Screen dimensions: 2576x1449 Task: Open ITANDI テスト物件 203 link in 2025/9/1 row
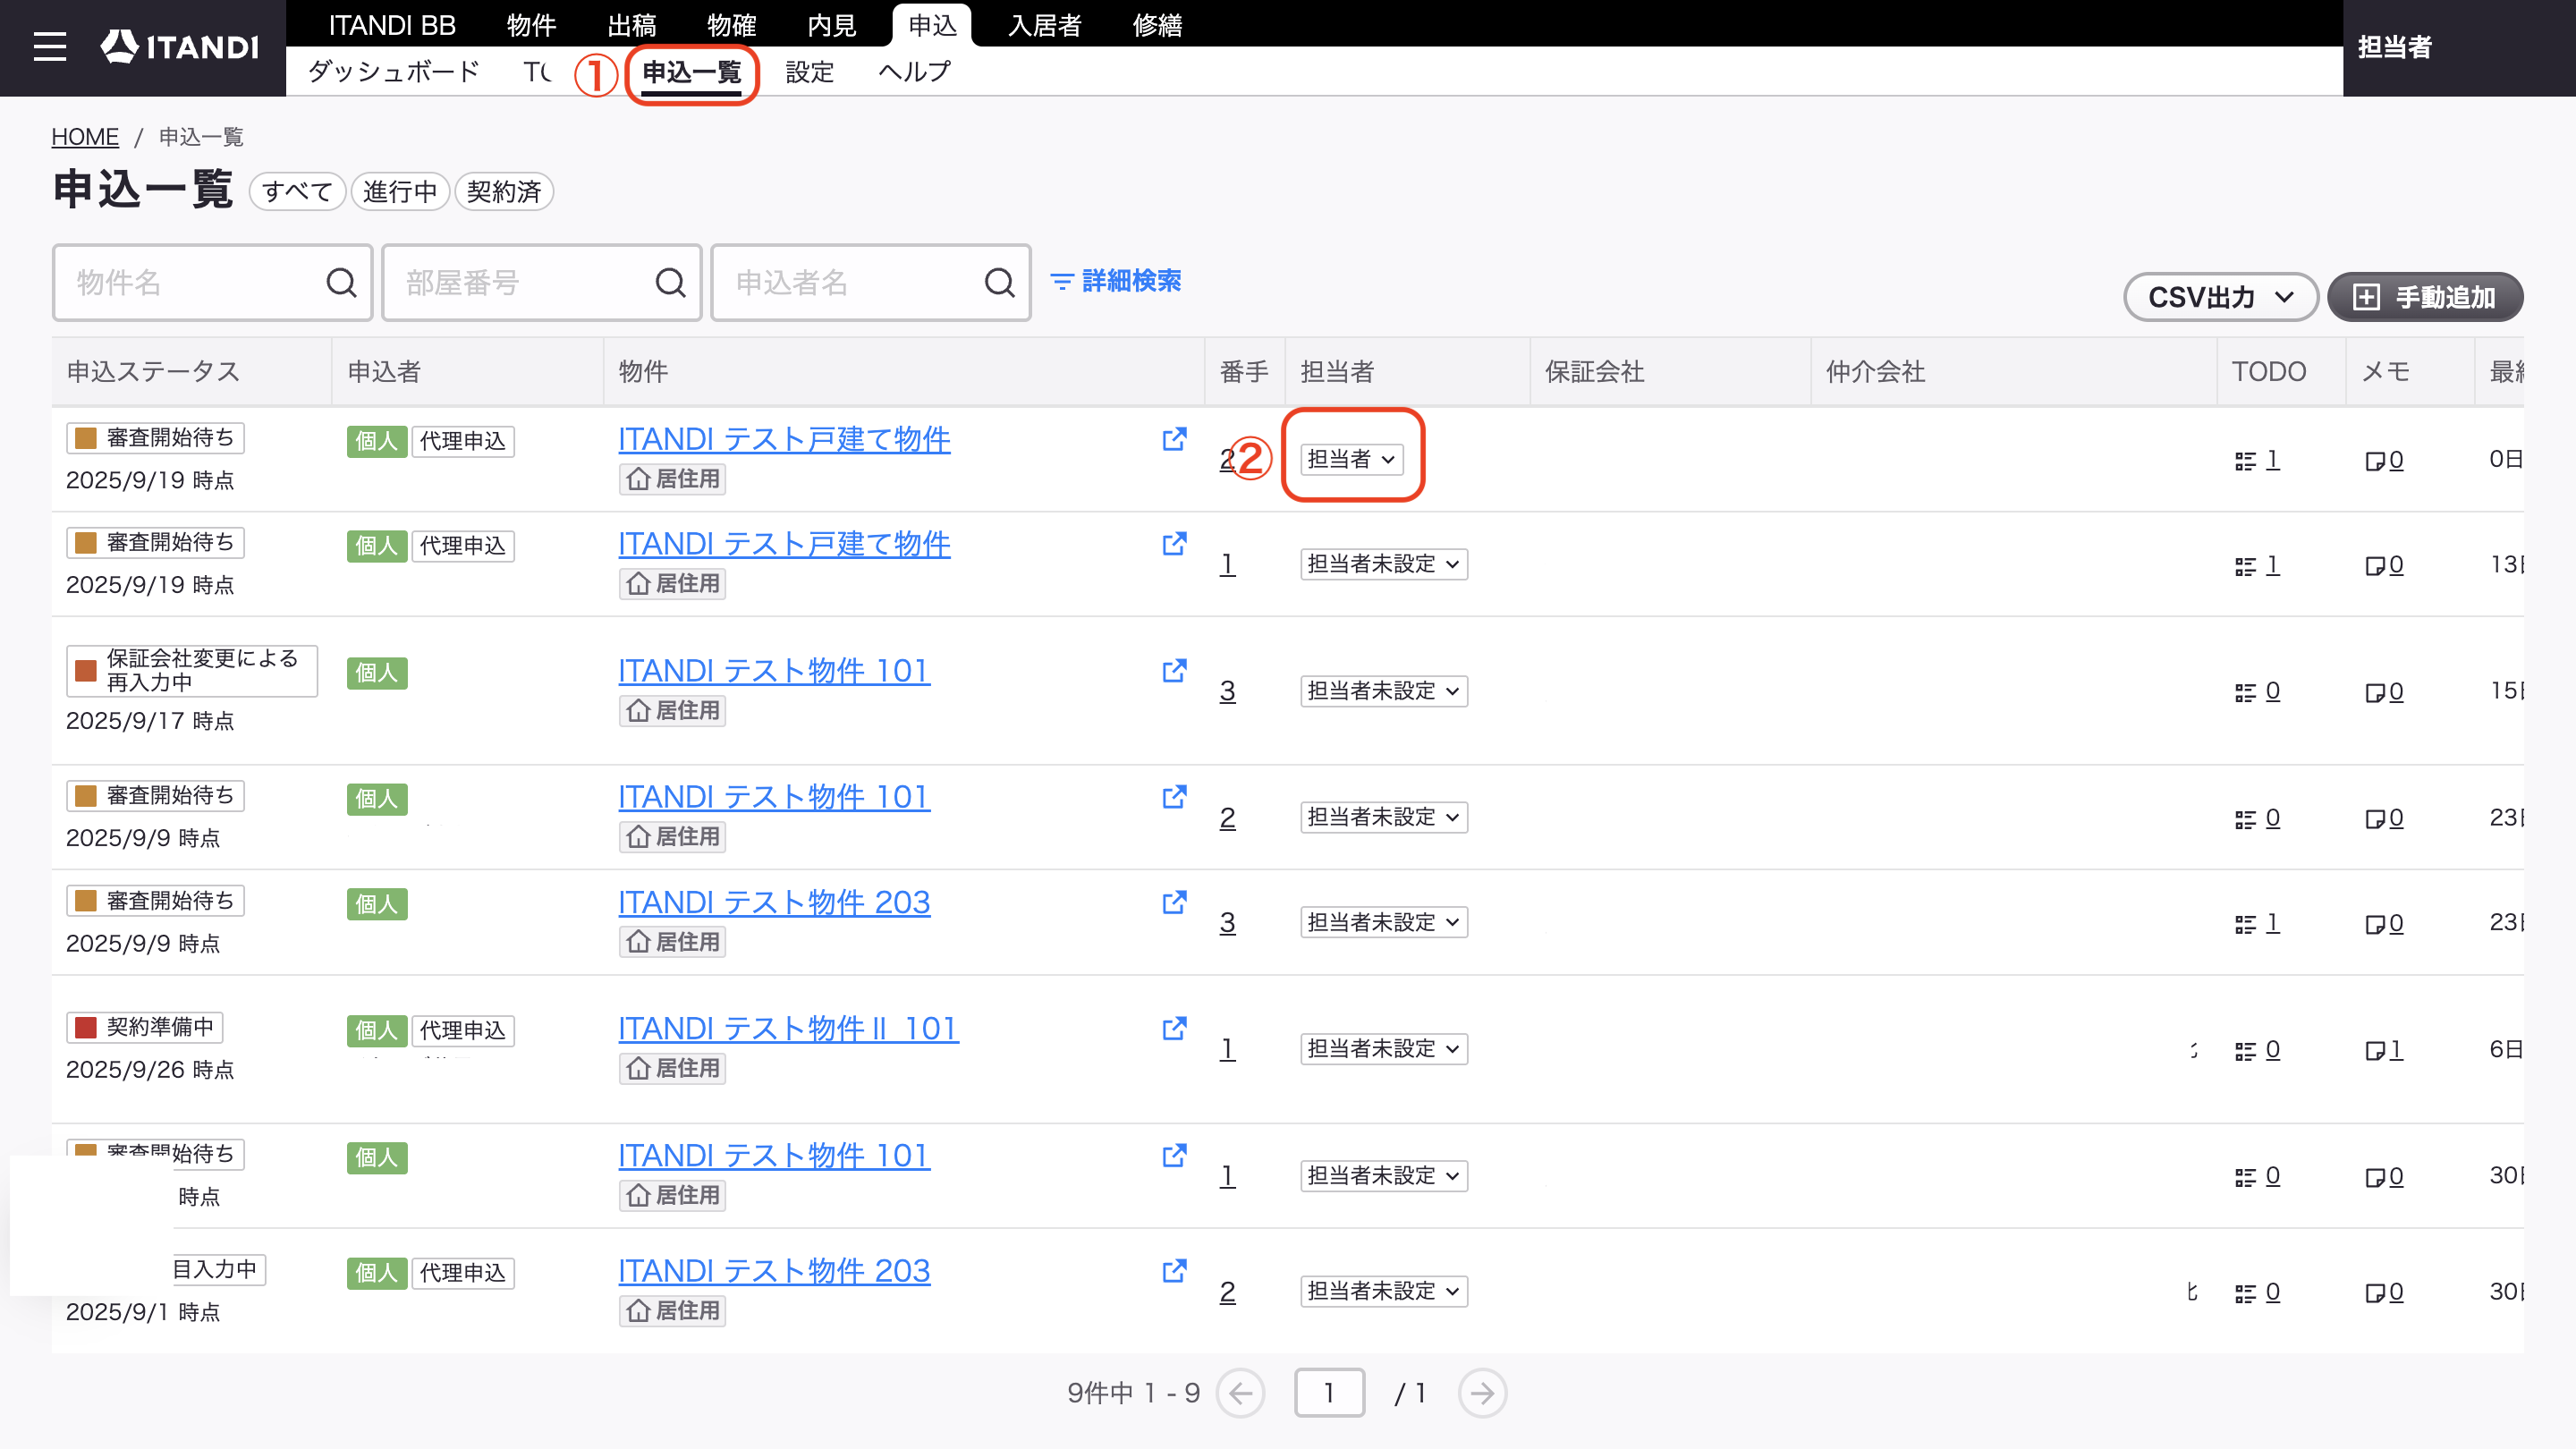pyautogui.click(x=774, y=1270)
